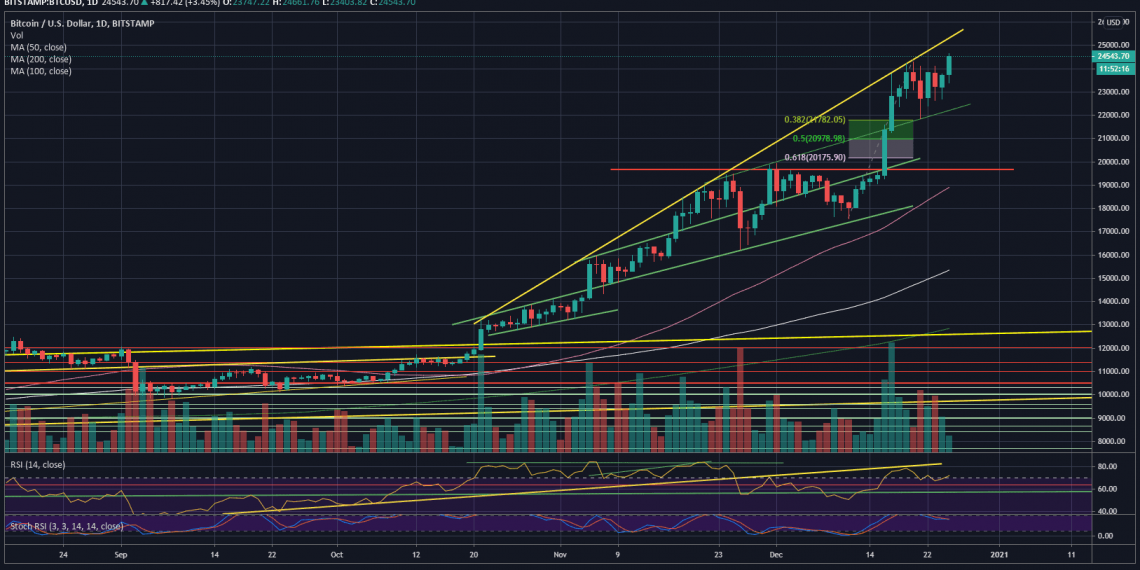
Task: Click the 2021 marker on time axis
Action: pyautogui.click(x=998, y=553)
